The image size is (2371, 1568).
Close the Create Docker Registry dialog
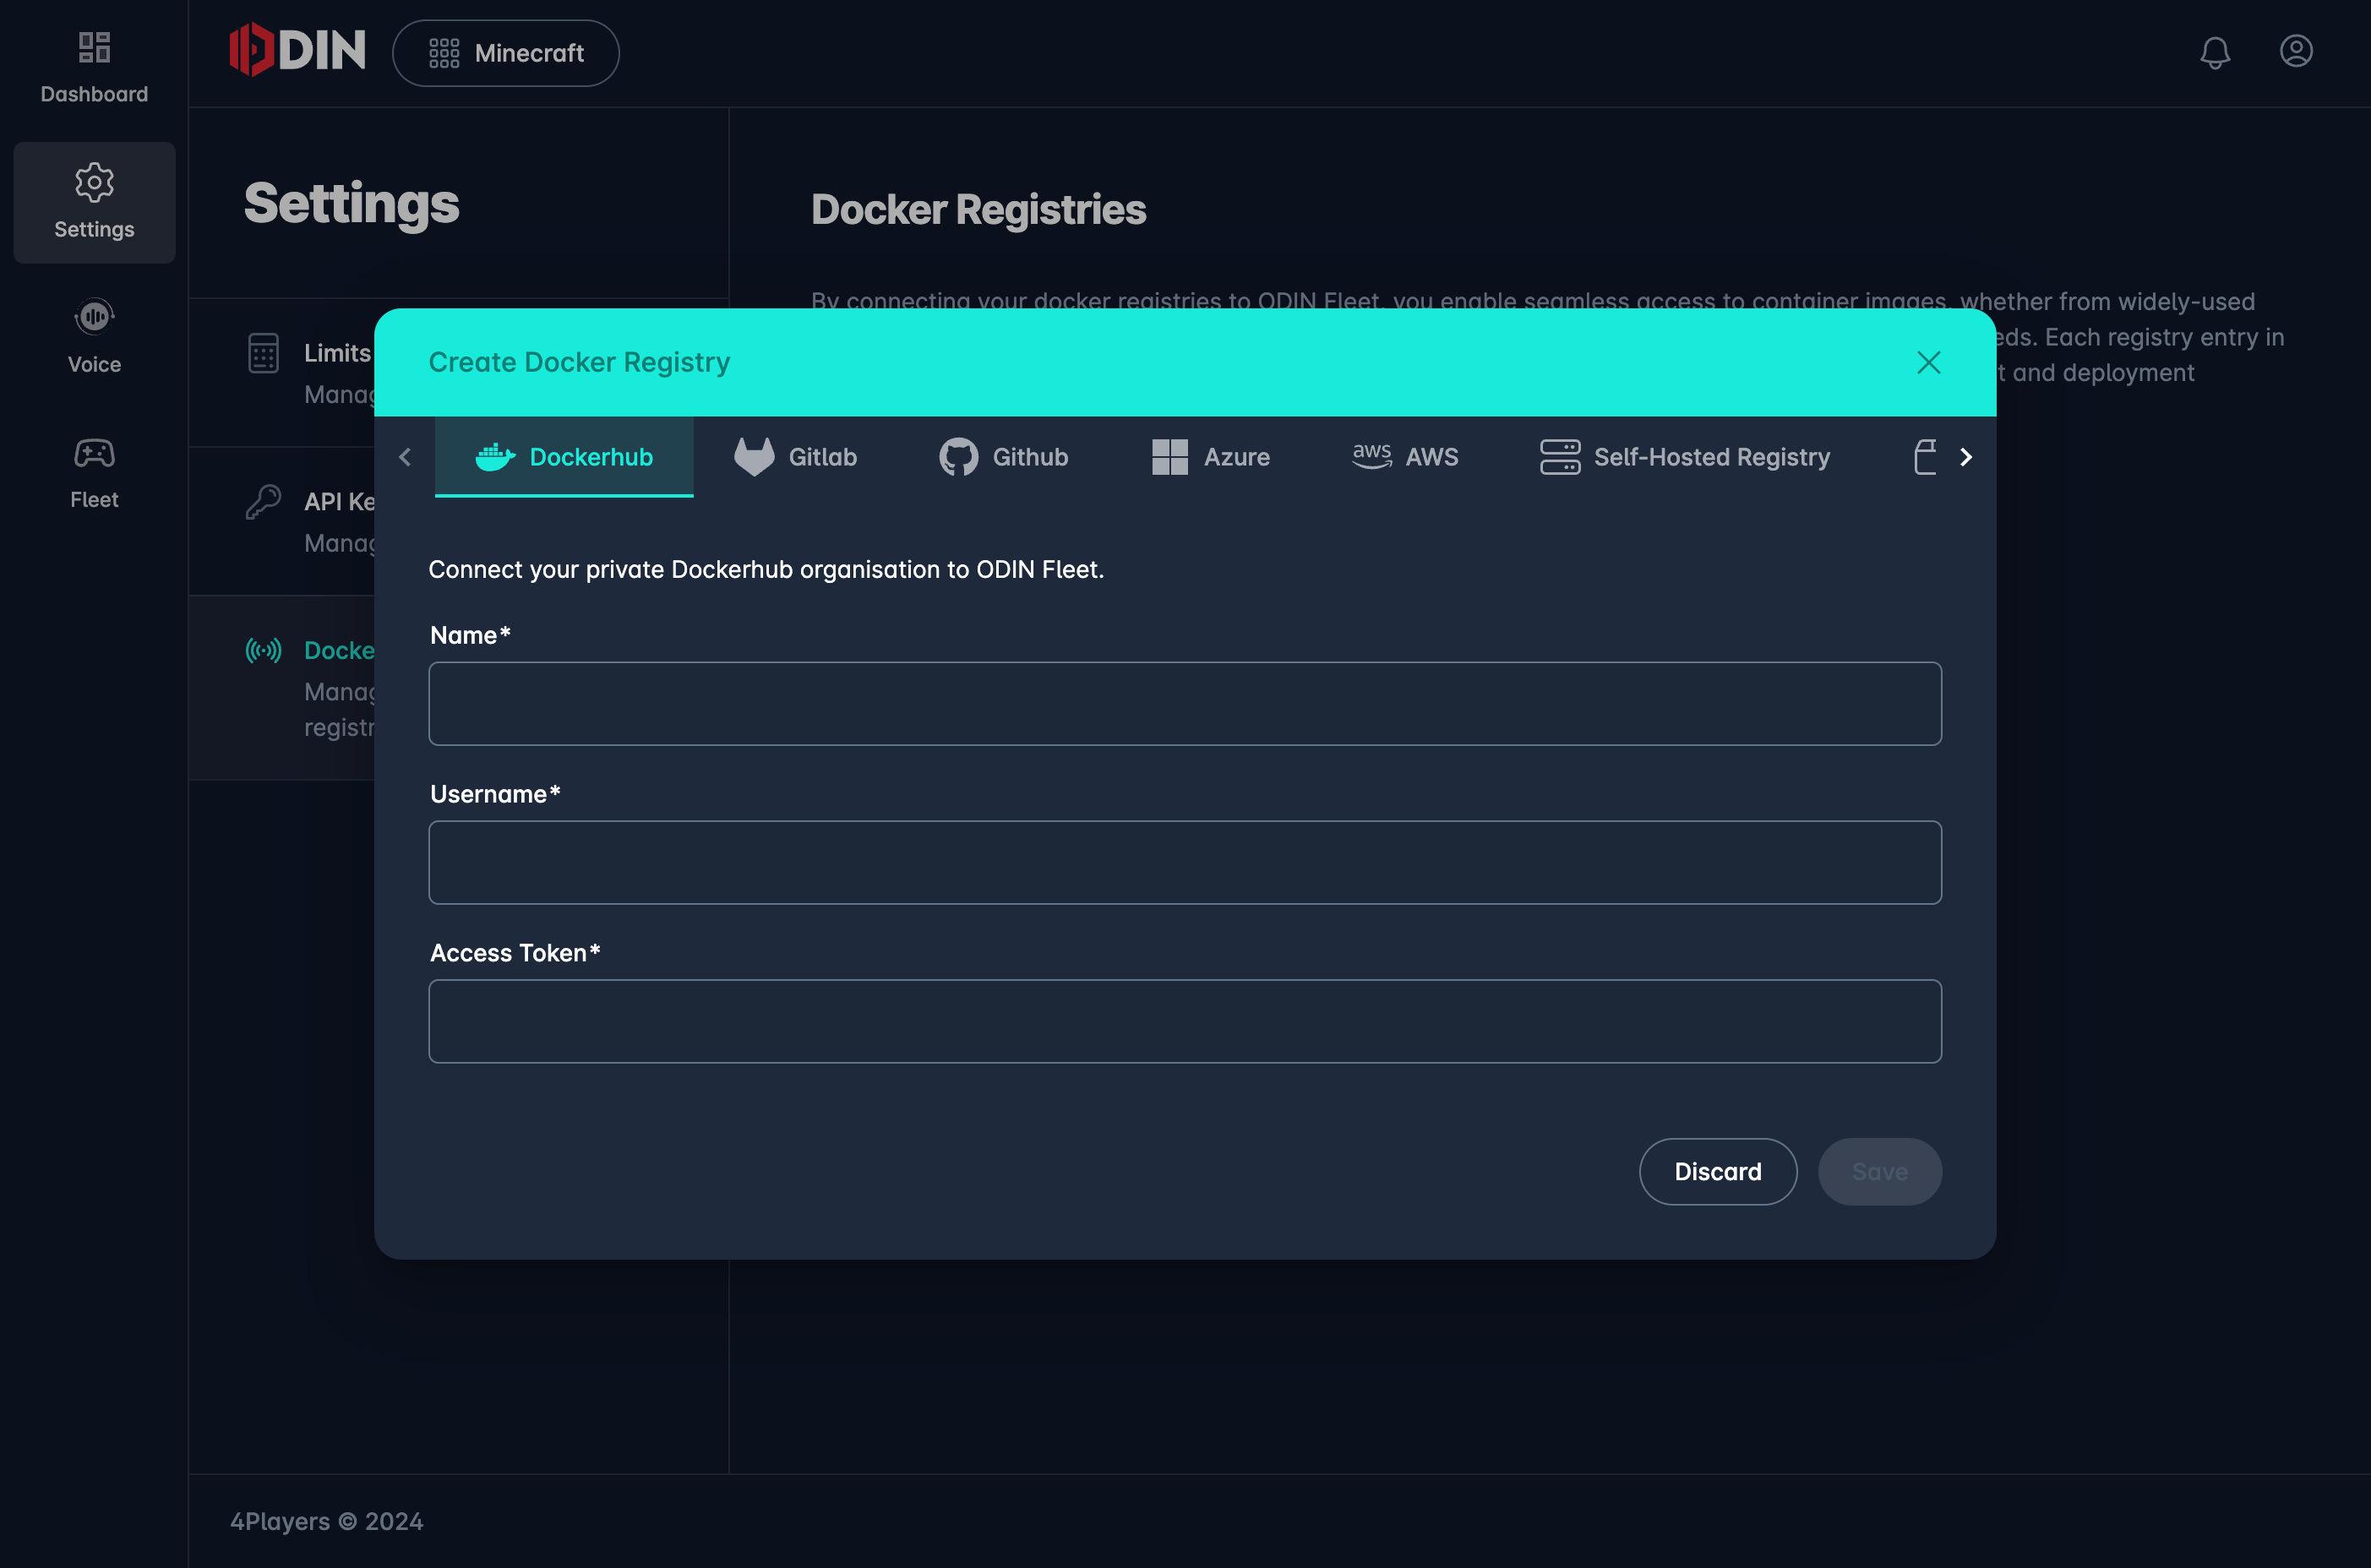(x=1929, y=362)
